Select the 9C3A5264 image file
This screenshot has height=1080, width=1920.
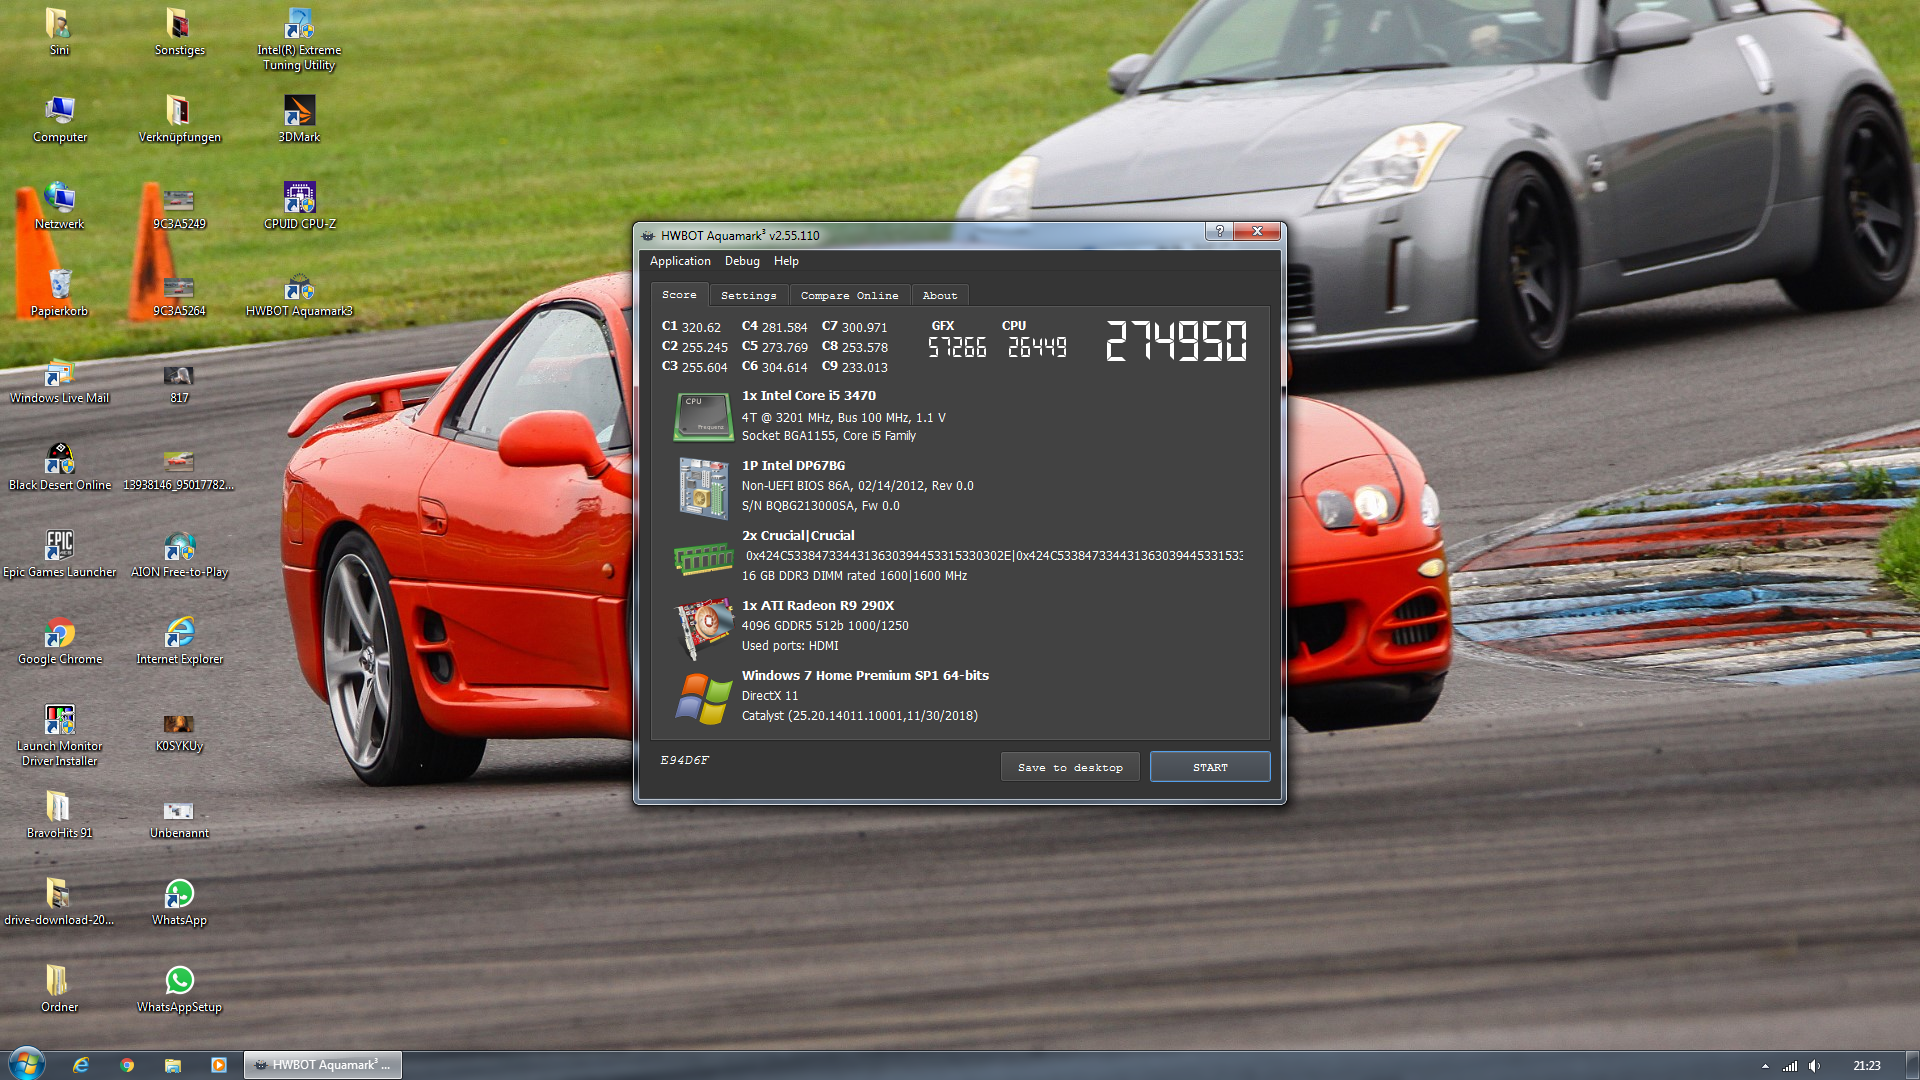point(179,296)
